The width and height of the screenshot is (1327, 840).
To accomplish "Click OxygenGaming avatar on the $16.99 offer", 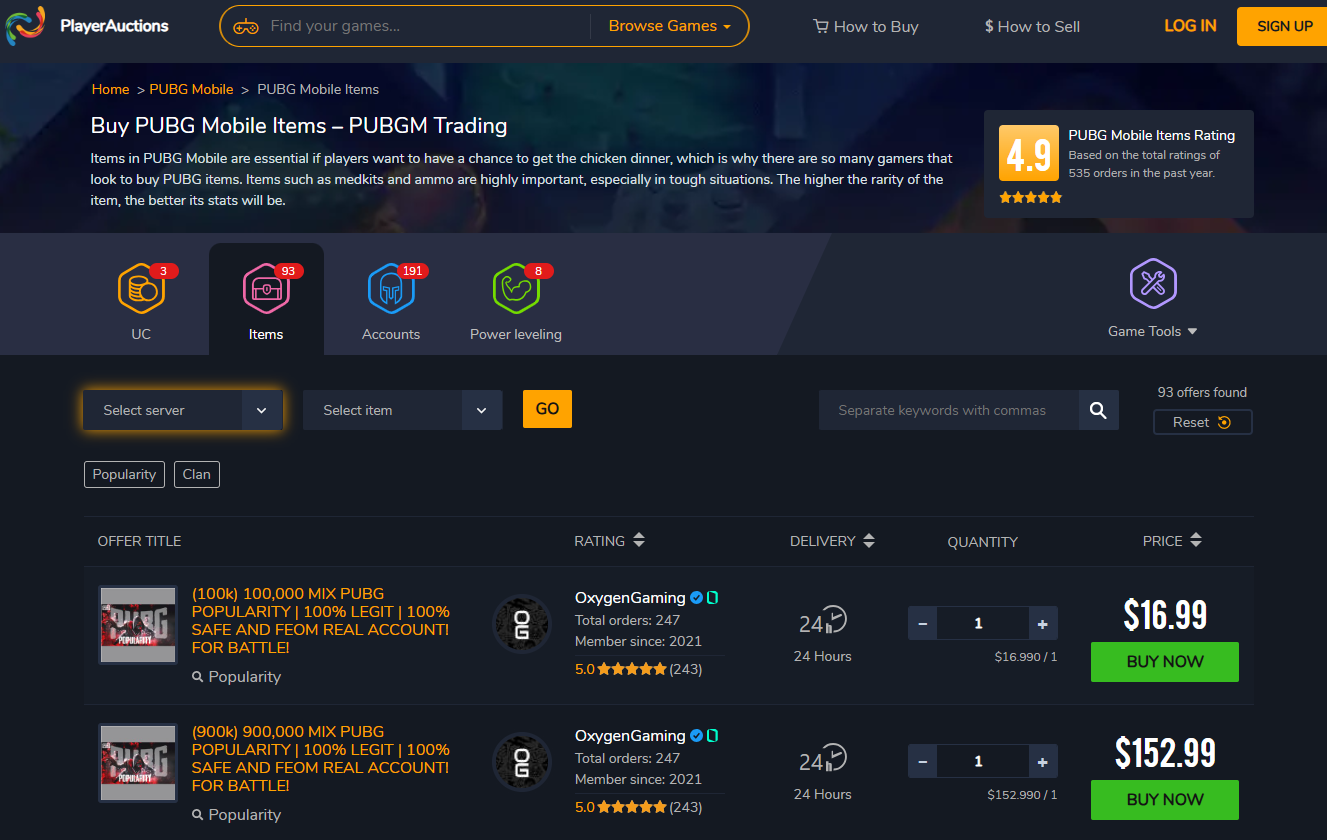I will (x=522, y=625).
